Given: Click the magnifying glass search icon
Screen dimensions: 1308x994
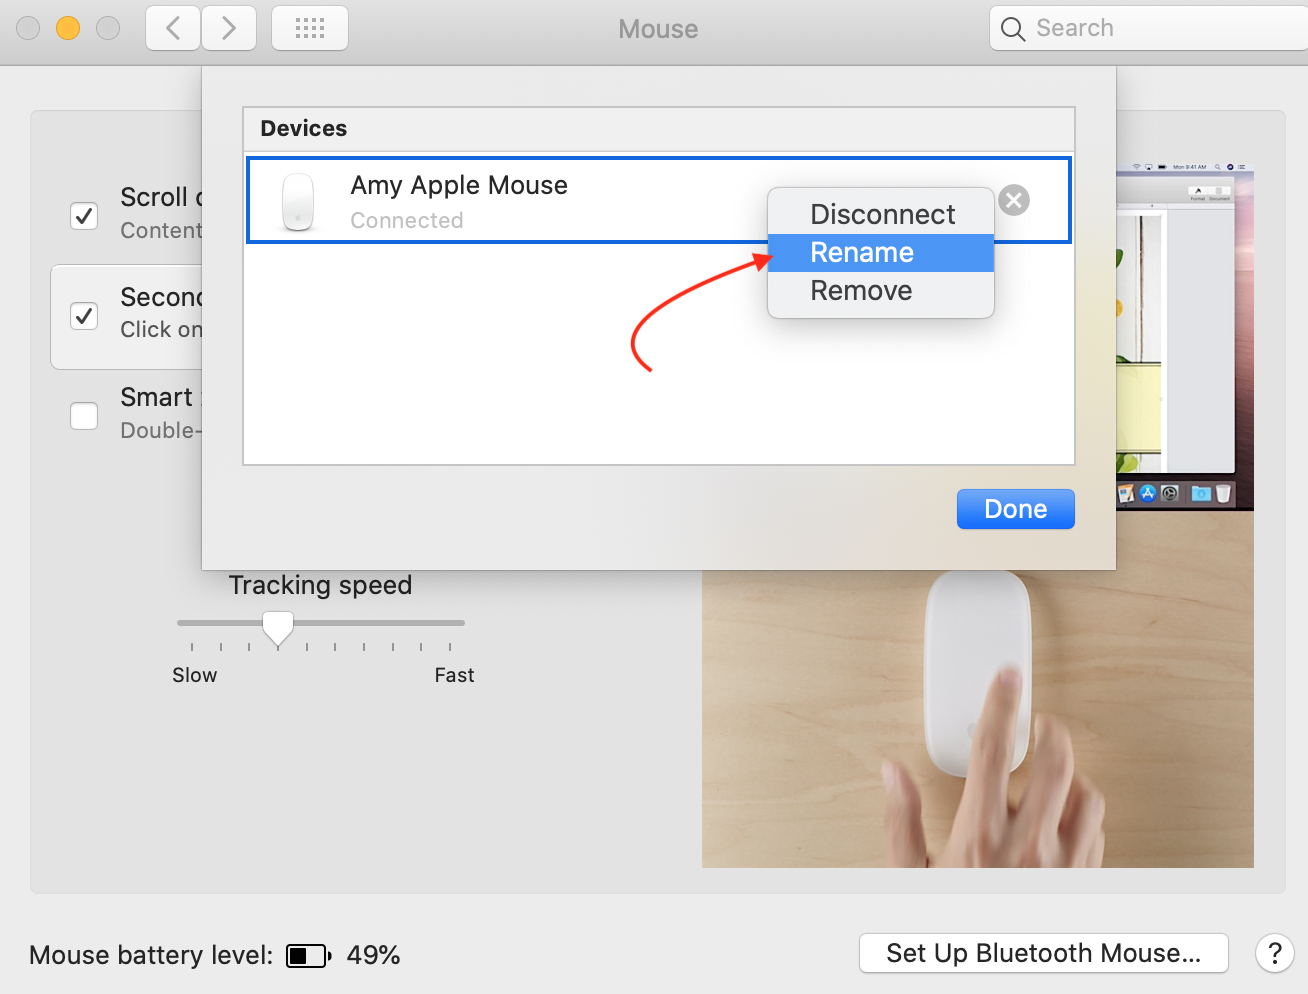Looking at the screenshot, I should point(1012,29).
